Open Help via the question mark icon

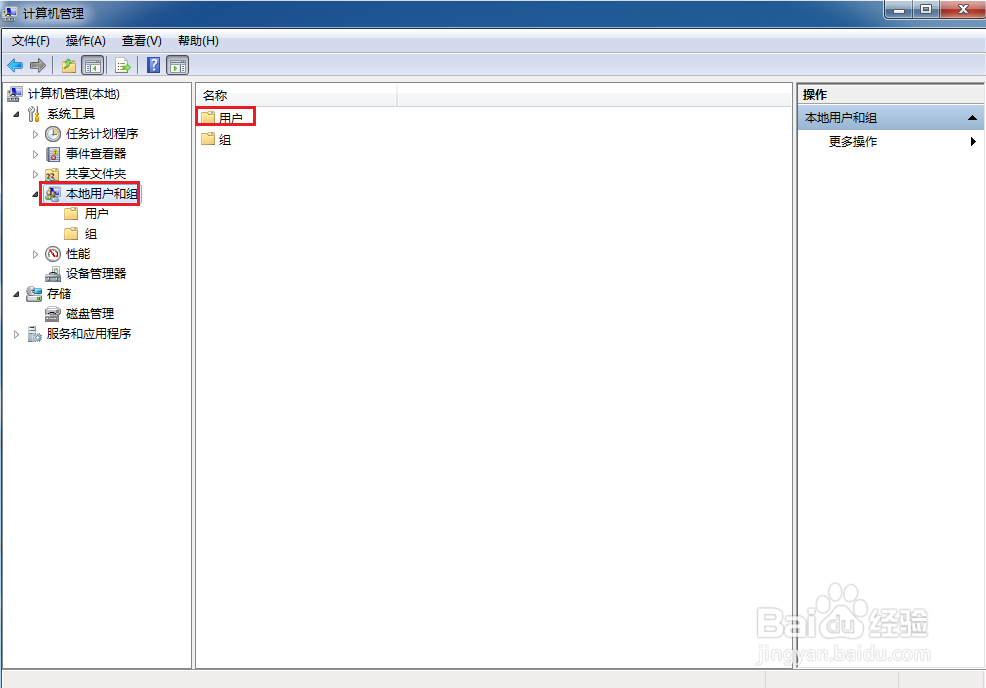pos(153,65)
